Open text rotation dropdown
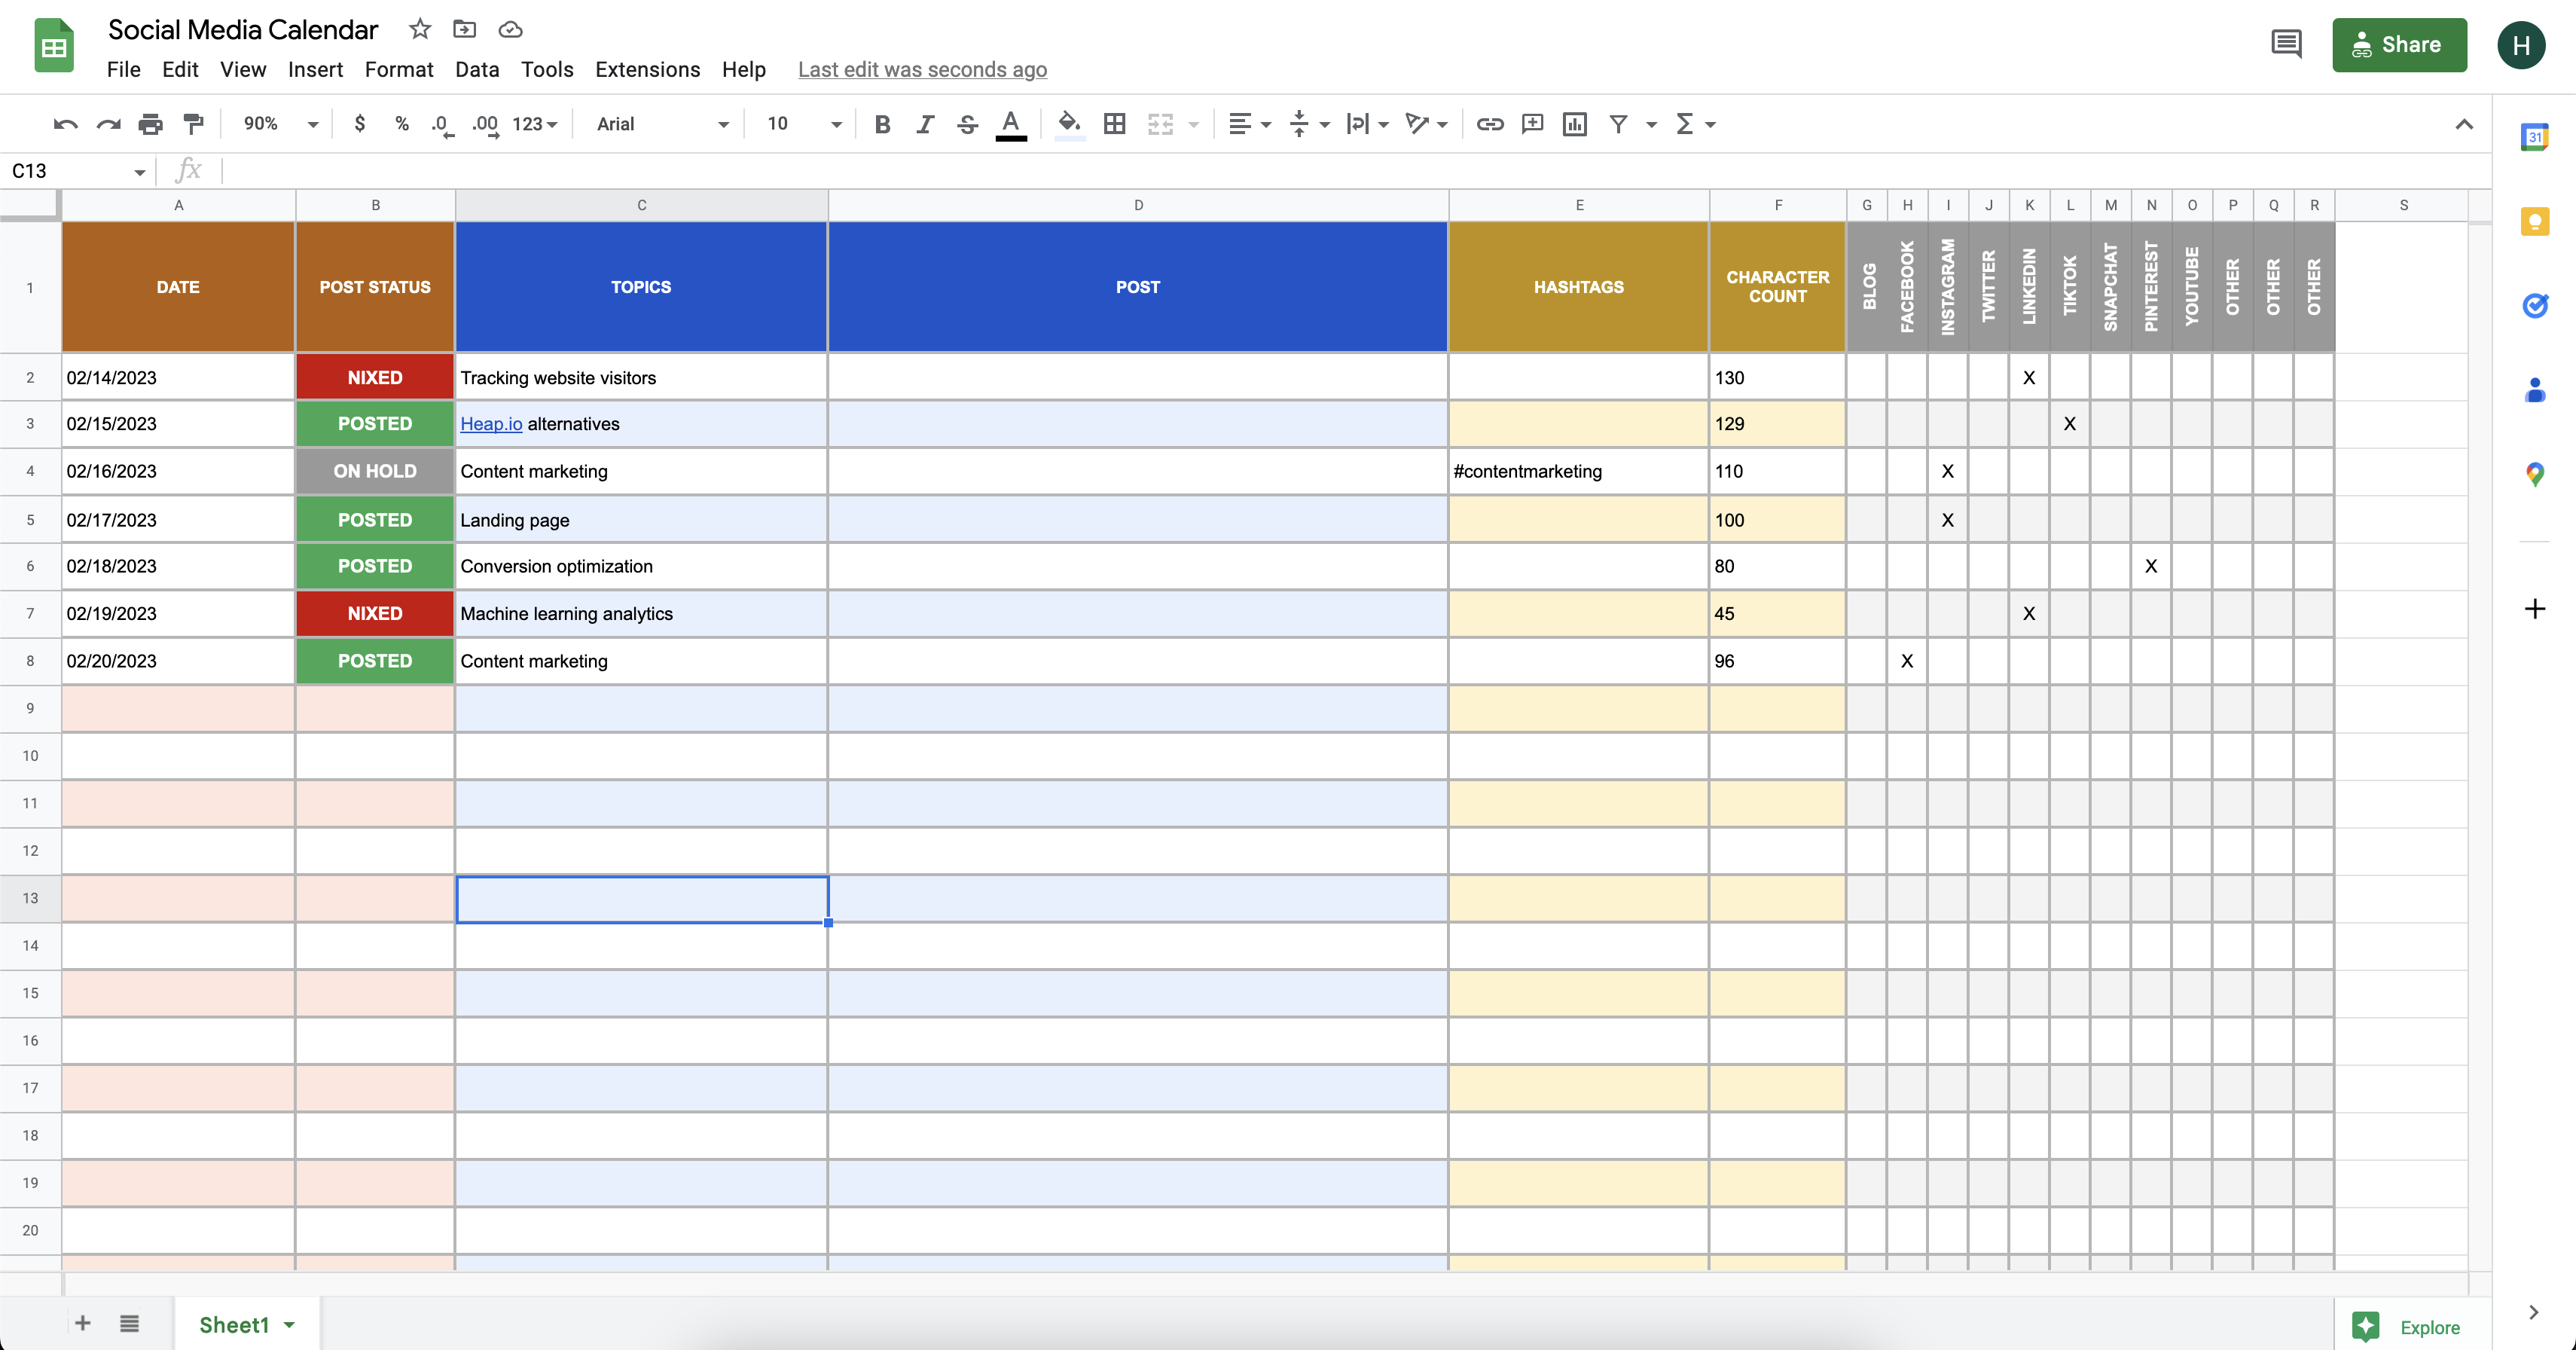Viewport: 2576px width, 1350px height. click(1426, 124)
